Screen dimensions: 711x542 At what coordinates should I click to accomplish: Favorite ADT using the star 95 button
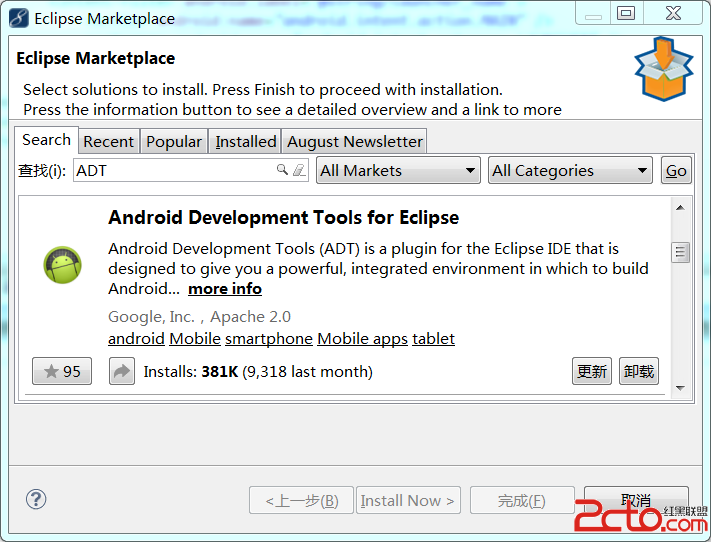[62, 371]
